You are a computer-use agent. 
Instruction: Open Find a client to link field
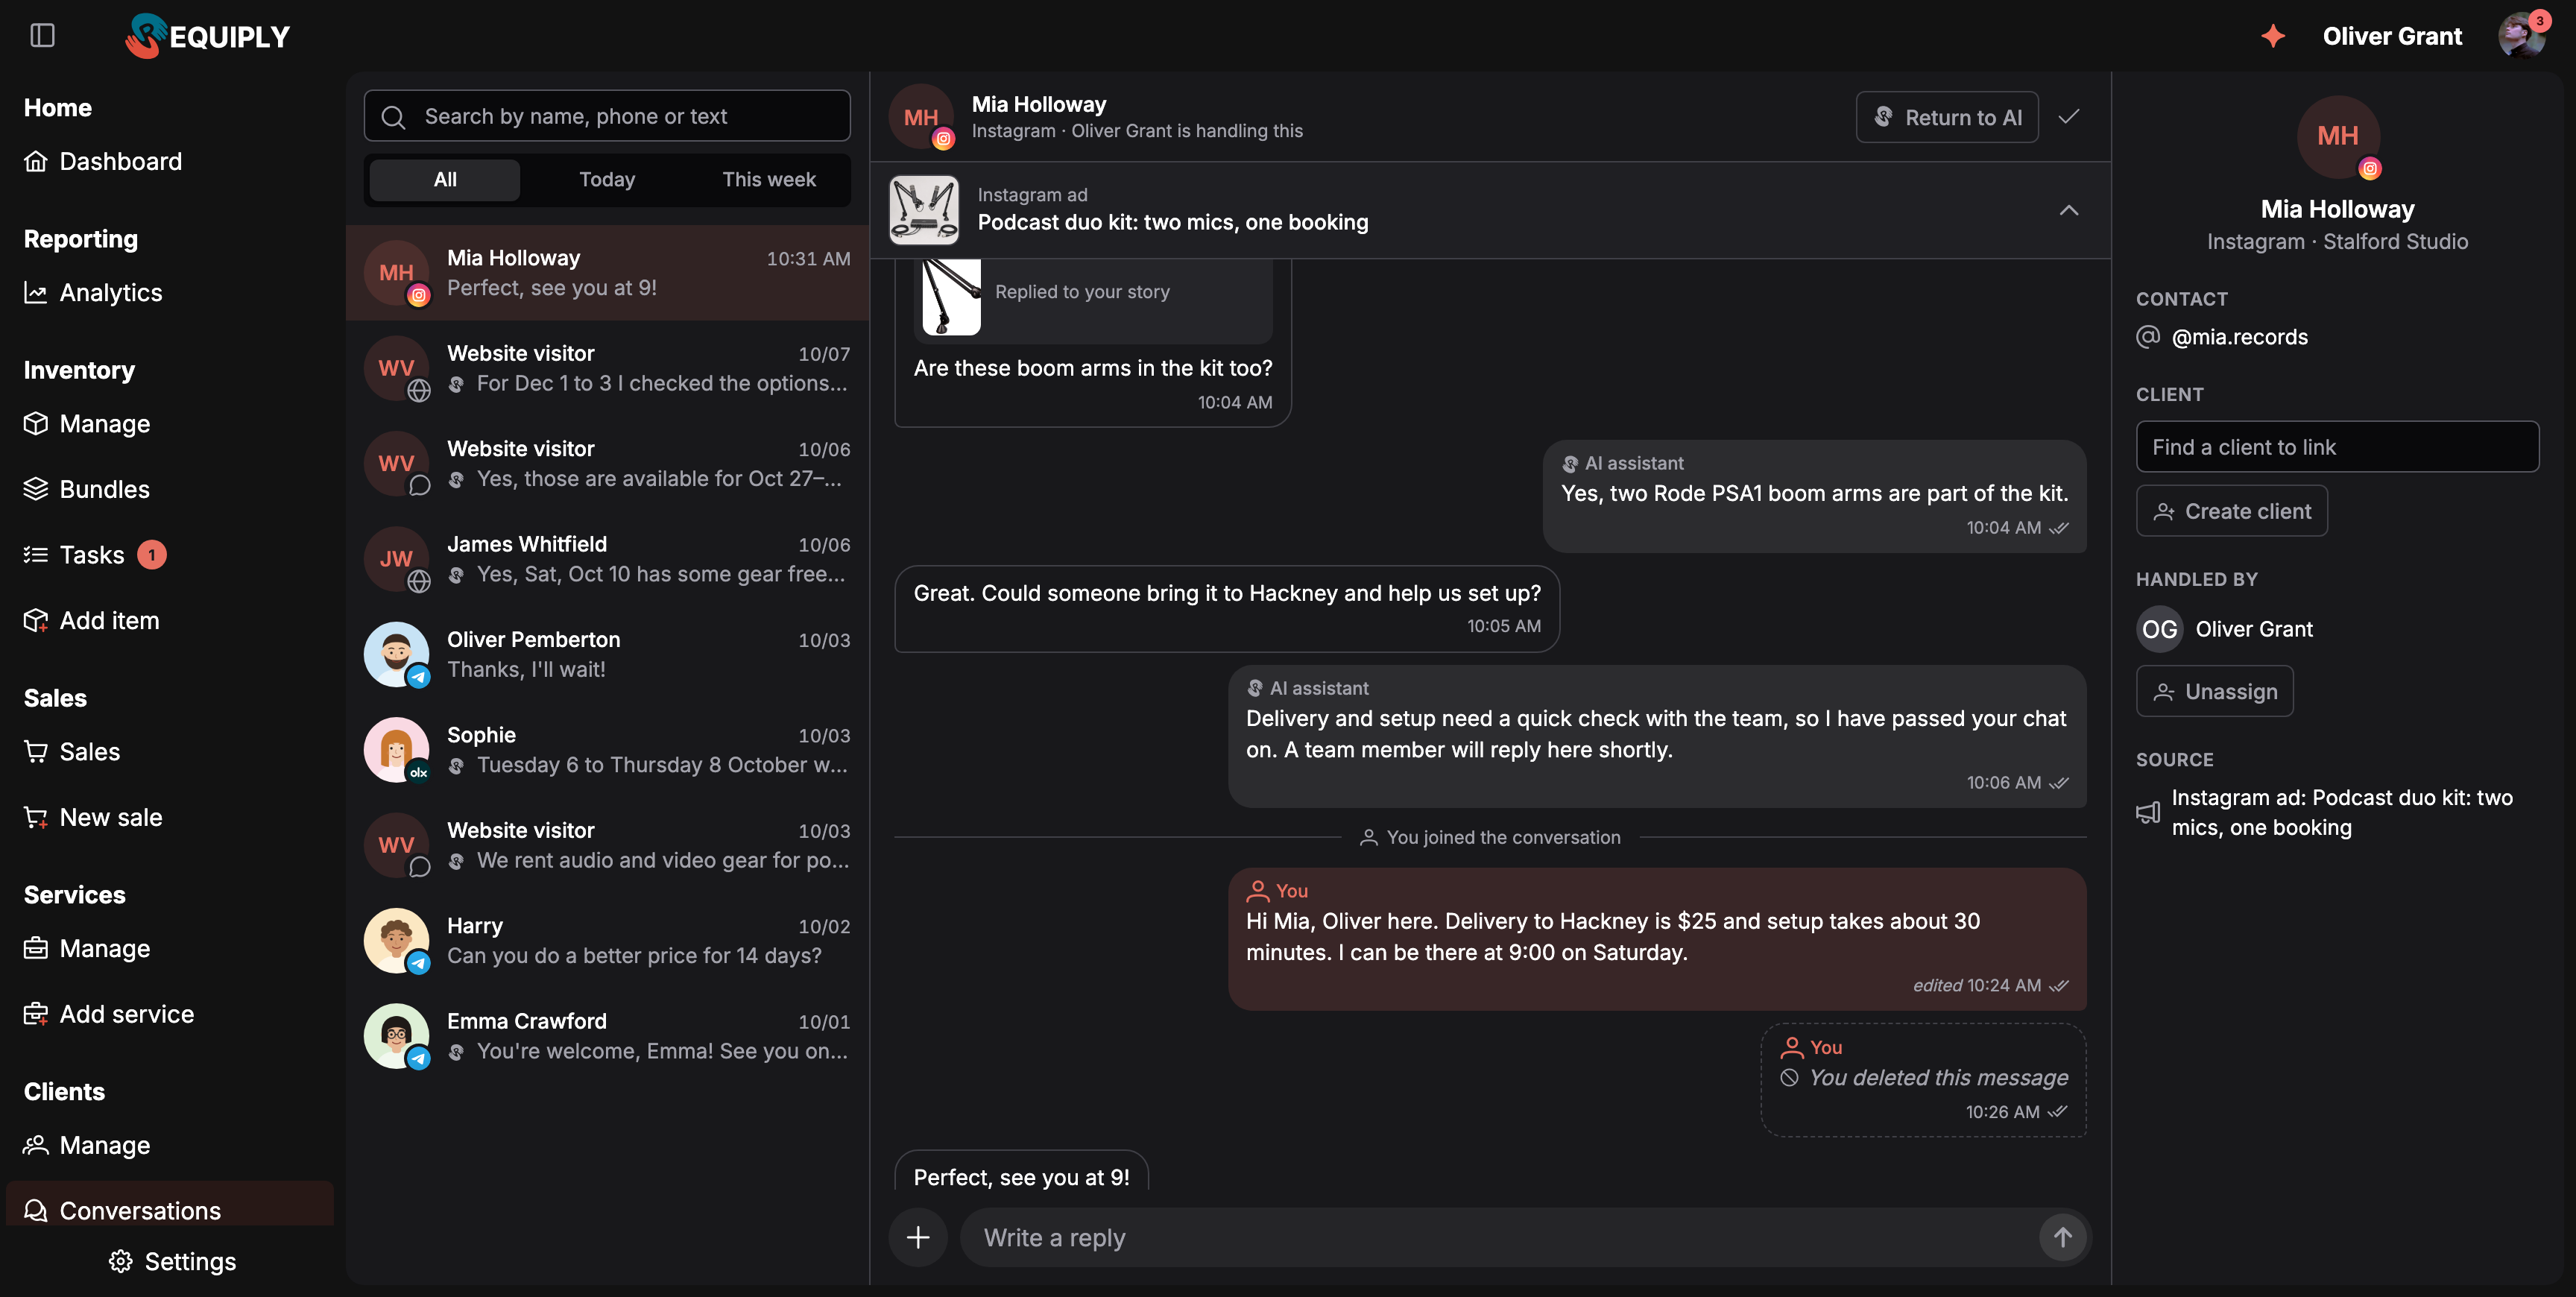2337,447
